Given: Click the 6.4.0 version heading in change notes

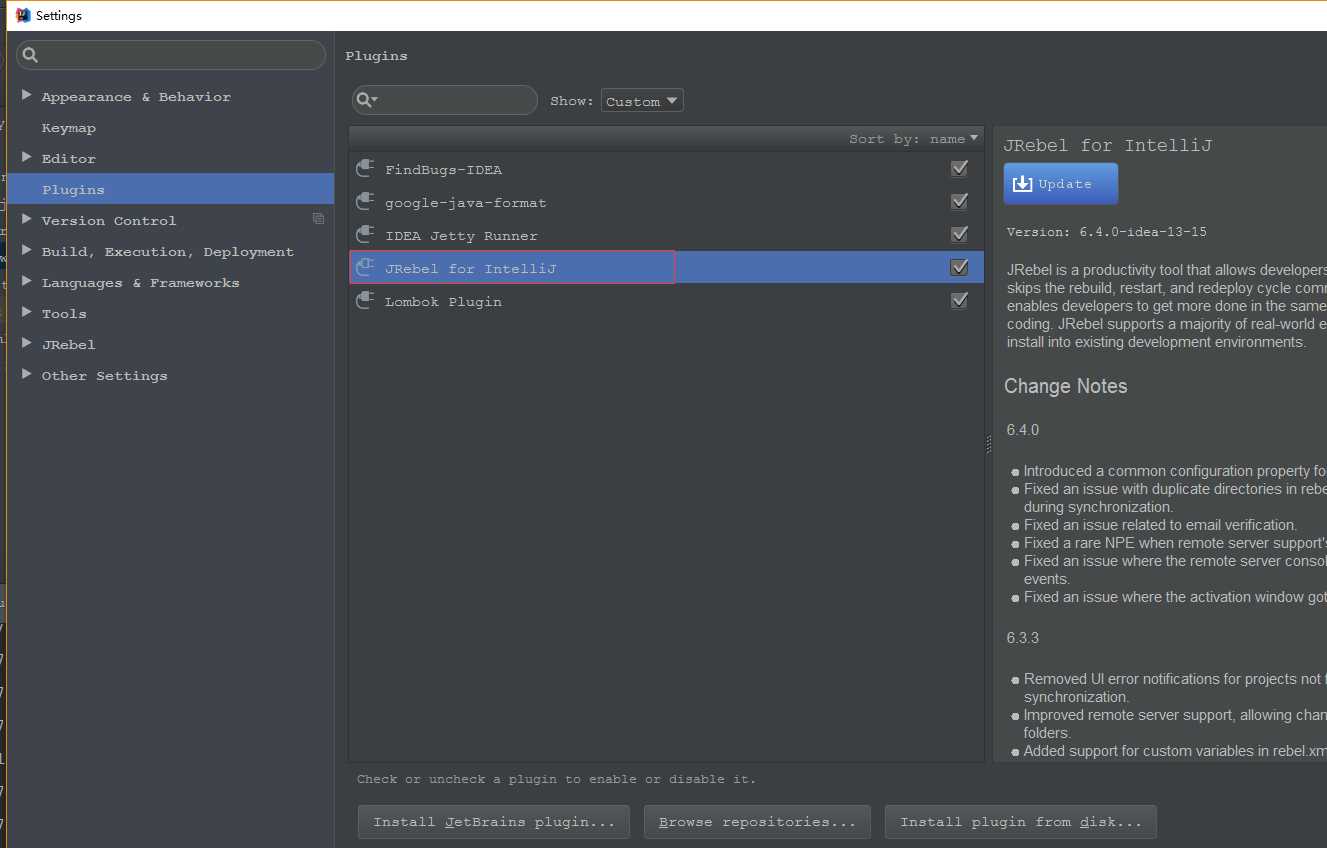Looking at the screenshot, I should point(1023,430).
